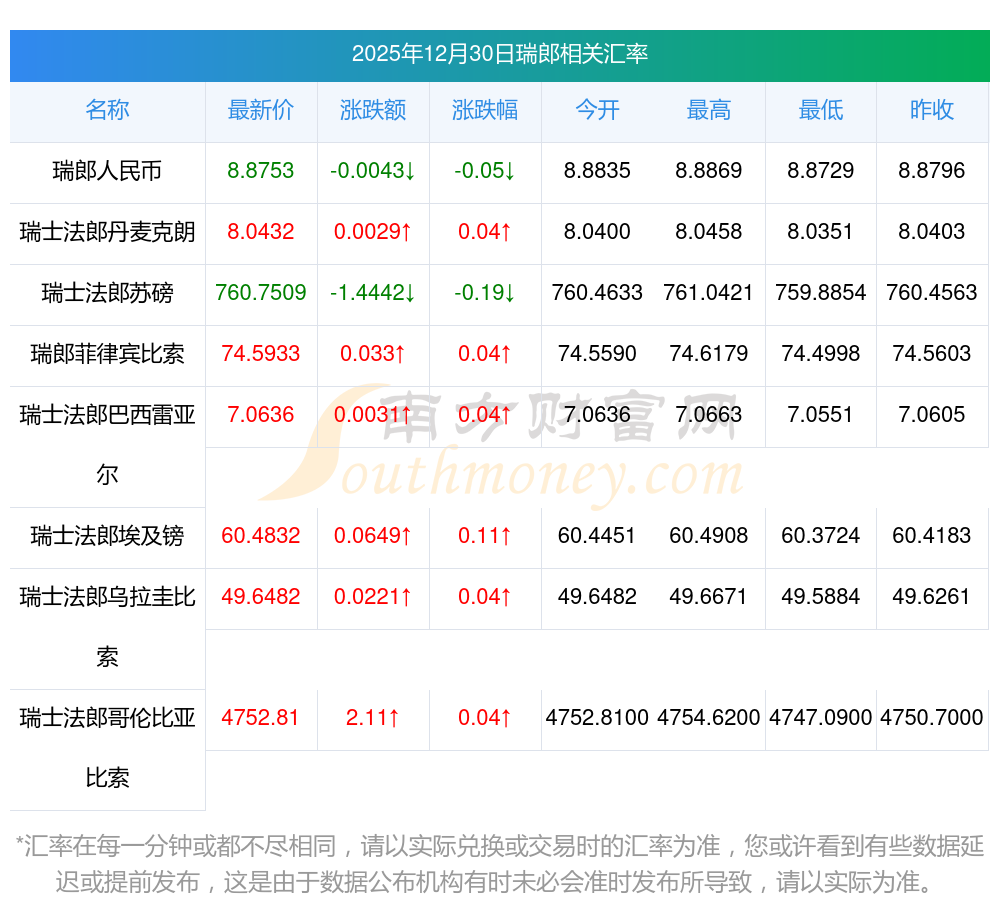Click the 2025年12月30日瑞郎相关汇率 title banner

pos(499,54)
